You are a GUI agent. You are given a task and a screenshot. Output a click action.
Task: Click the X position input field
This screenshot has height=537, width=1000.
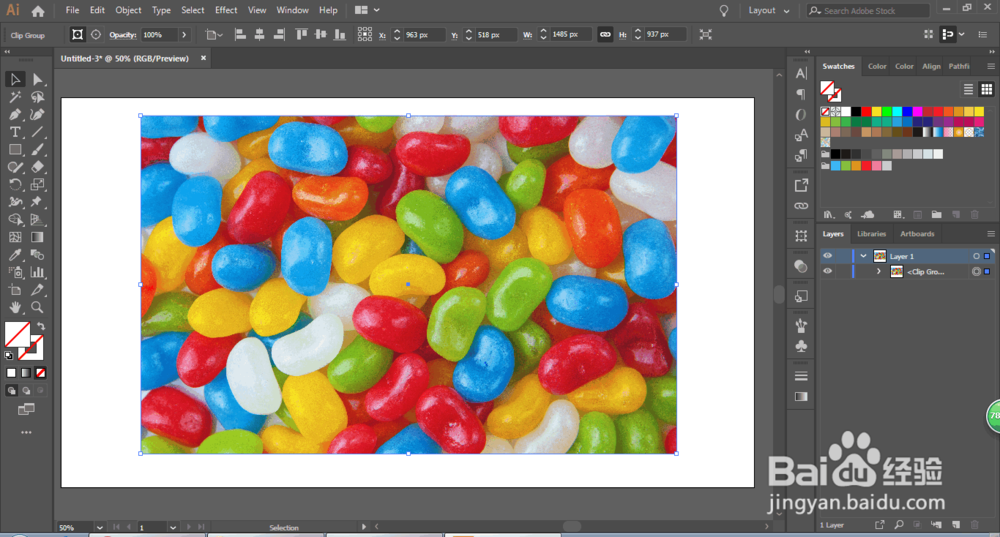click(423, 34)
